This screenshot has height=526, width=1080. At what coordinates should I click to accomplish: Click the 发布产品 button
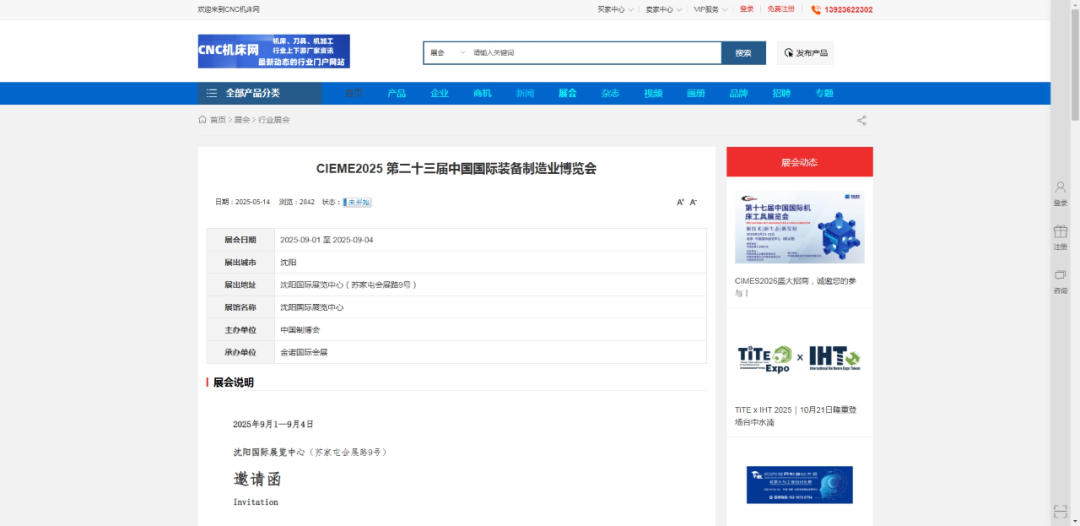tap(805, 53)
